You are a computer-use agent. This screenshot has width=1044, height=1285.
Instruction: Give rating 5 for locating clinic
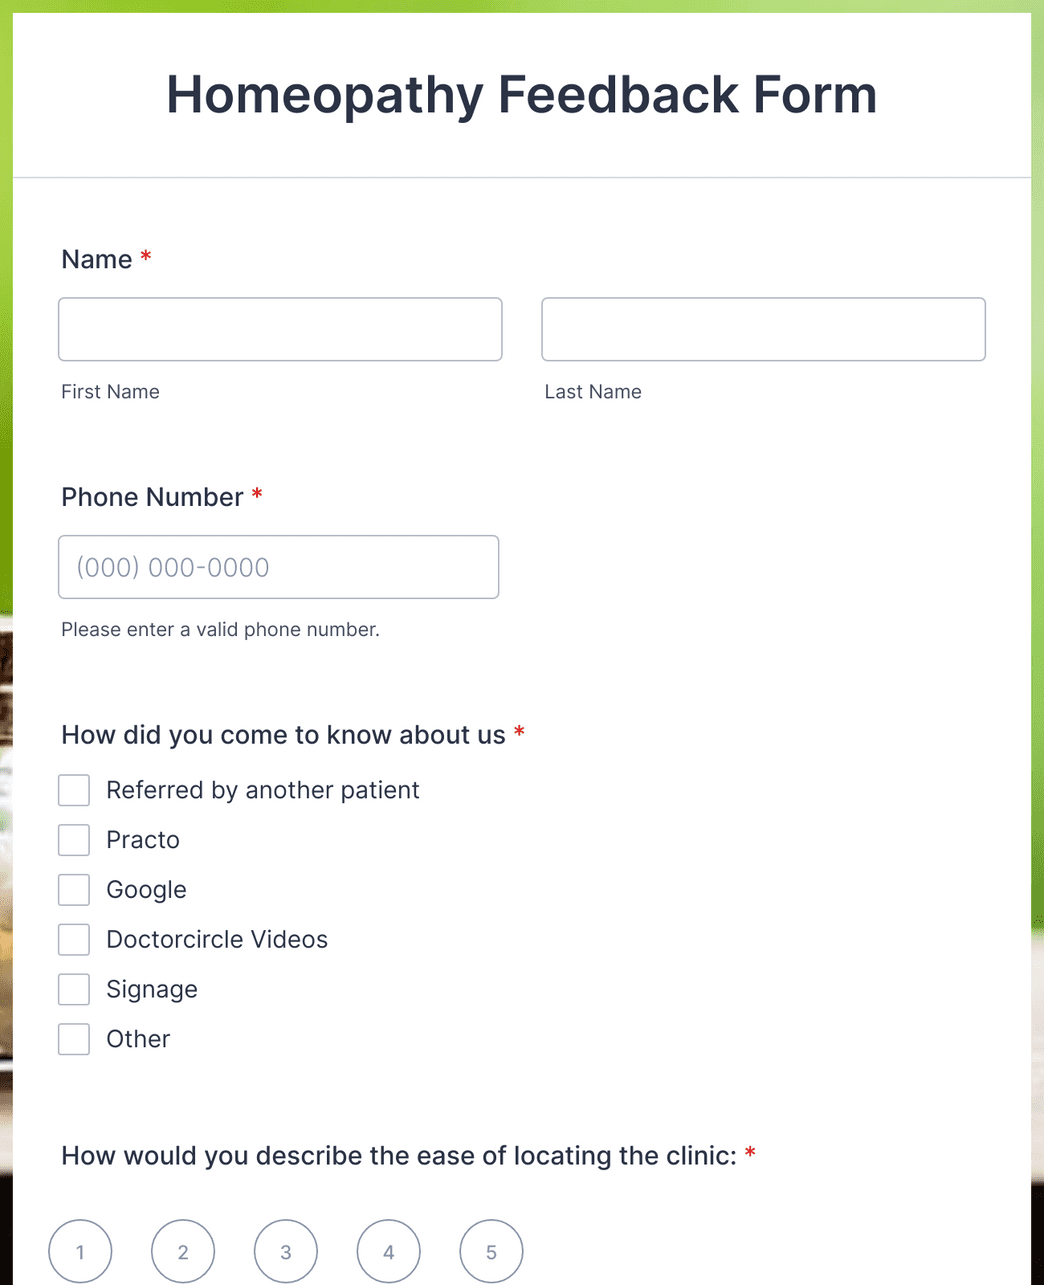pyautogui.click(x=491, y=1251)
